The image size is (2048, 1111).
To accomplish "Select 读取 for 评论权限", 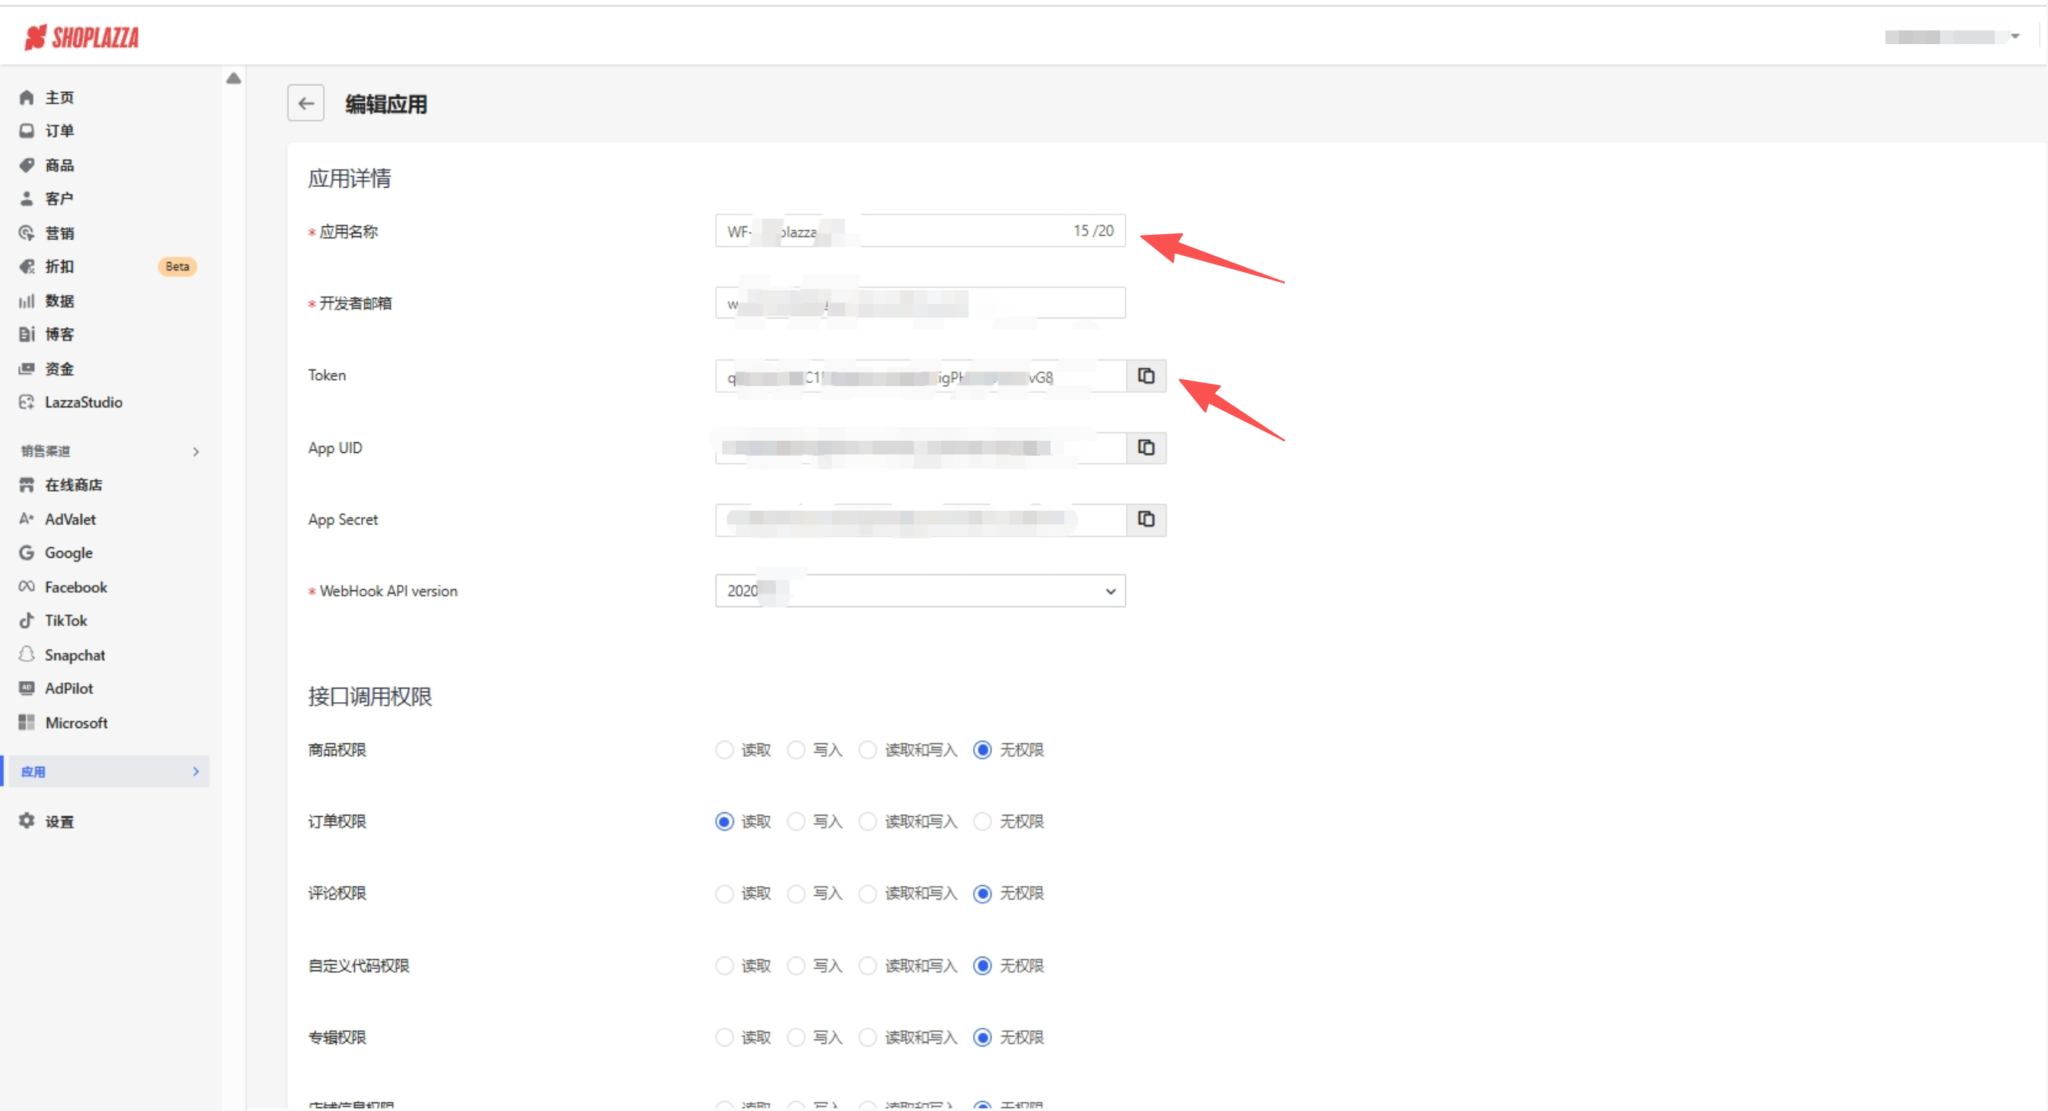I will (724, 894).
